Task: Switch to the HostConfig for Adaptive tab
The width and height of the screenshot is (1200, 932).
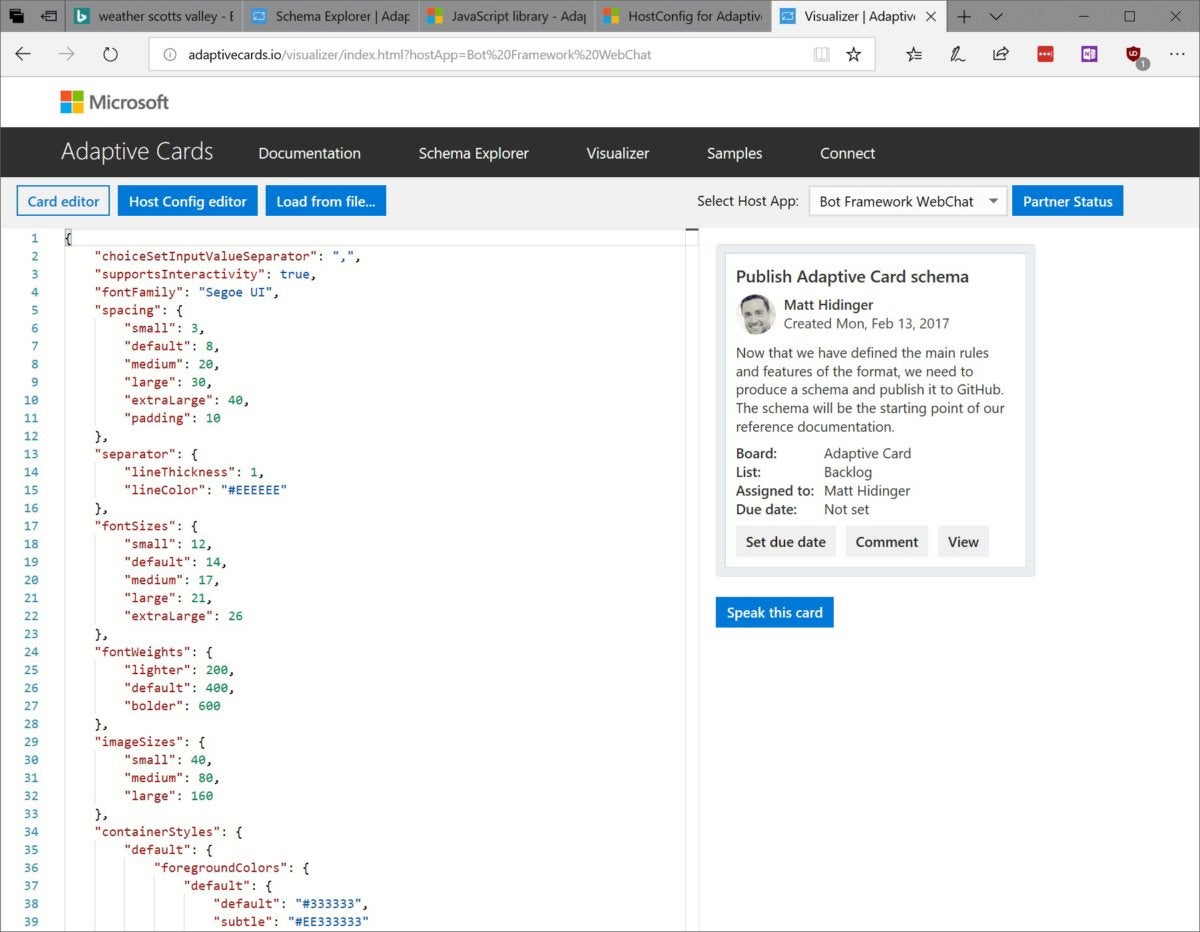Action: [684, 16]
